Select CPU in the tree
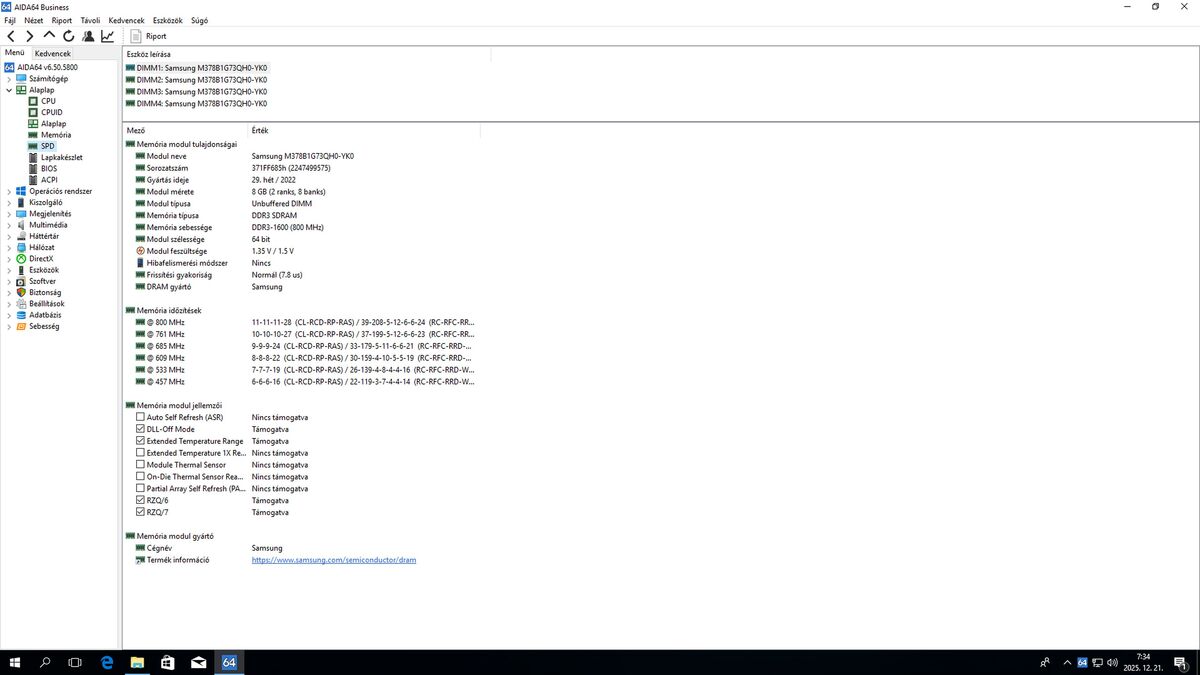This screenshot has height=675, width=1200. point(48,101)
